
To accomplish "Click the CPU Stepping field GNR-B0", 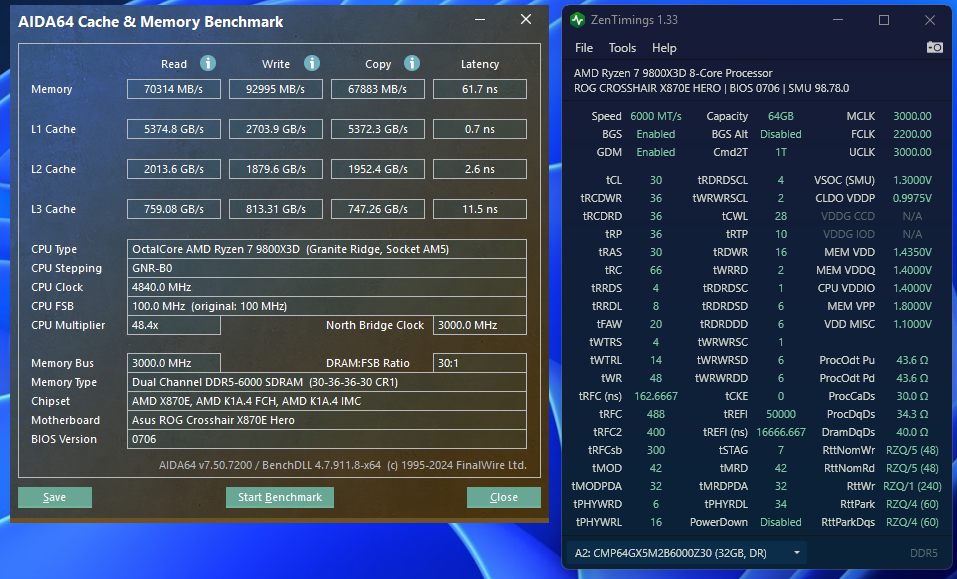I will [327, 268].
